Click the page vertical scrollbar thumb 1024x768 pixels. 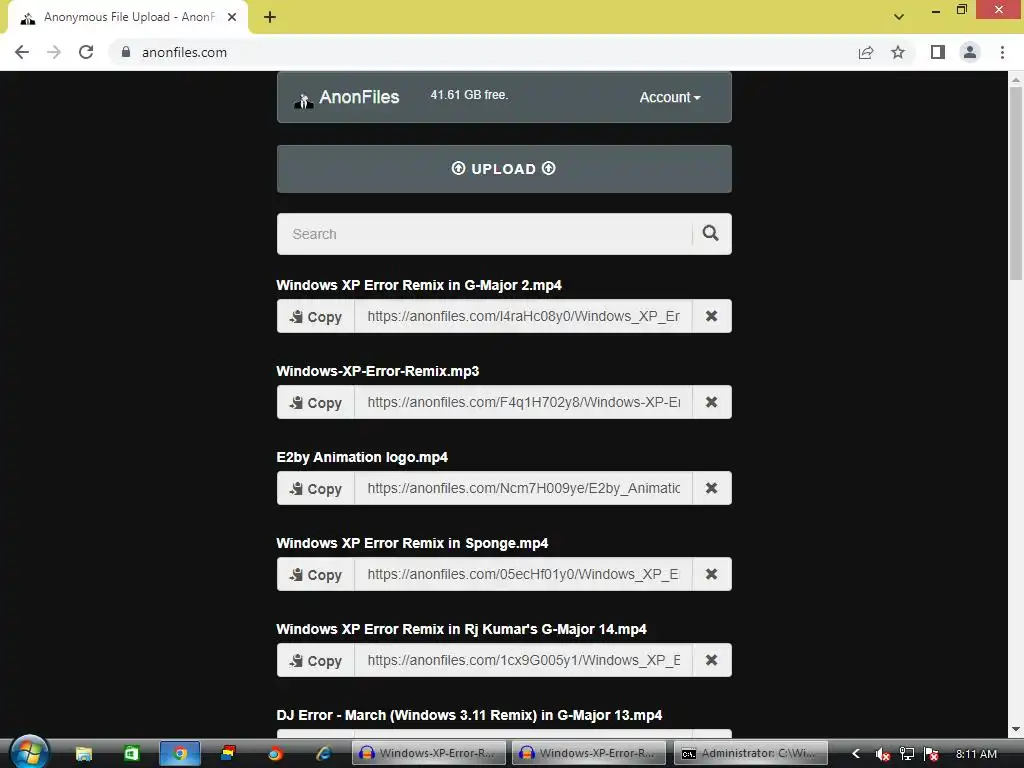(1016, 183)
